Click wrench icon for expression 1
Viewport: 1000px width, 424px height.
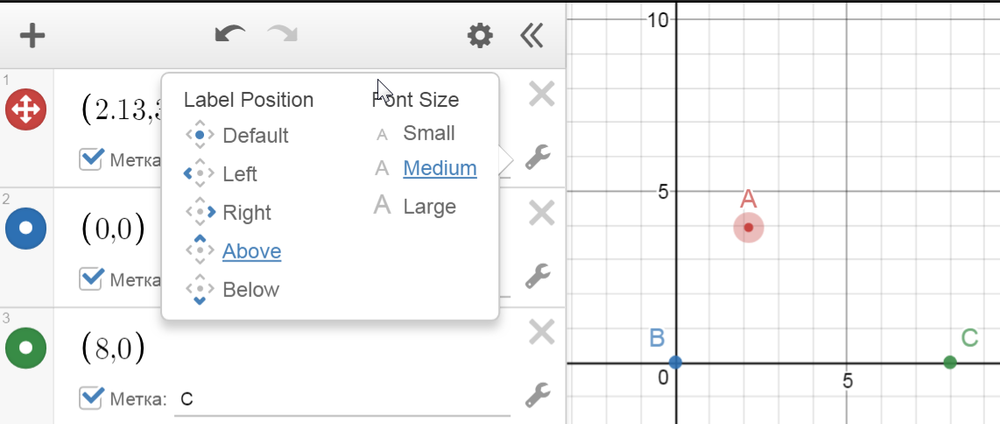[538, 157]
